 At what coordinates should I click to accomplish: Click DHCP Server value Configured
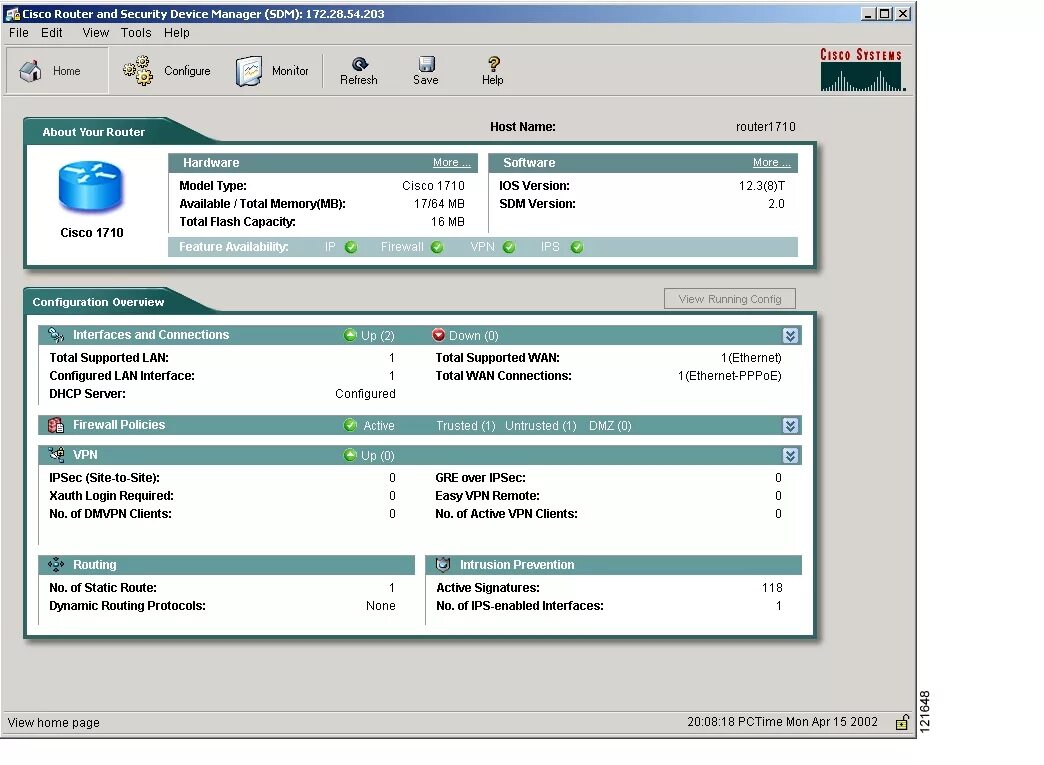pos(365,393)
